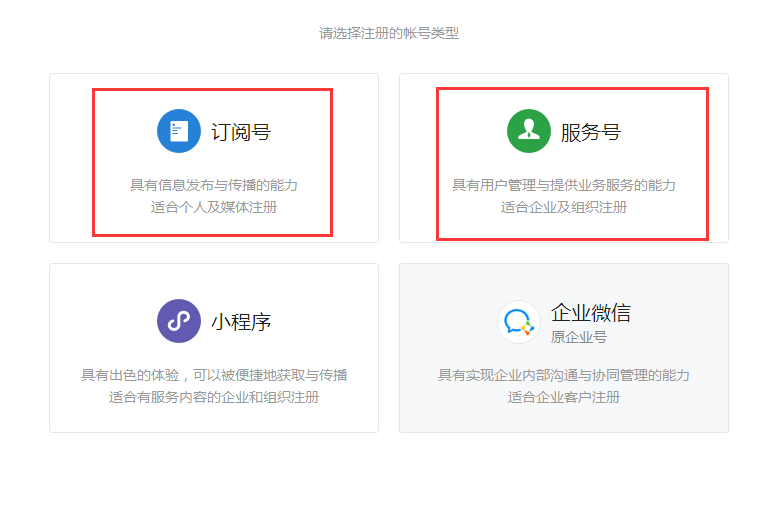The width and height of the screenshot is (760, 509).
Task: Select the 订阅号 title text
Action: [x=240, y=132]
